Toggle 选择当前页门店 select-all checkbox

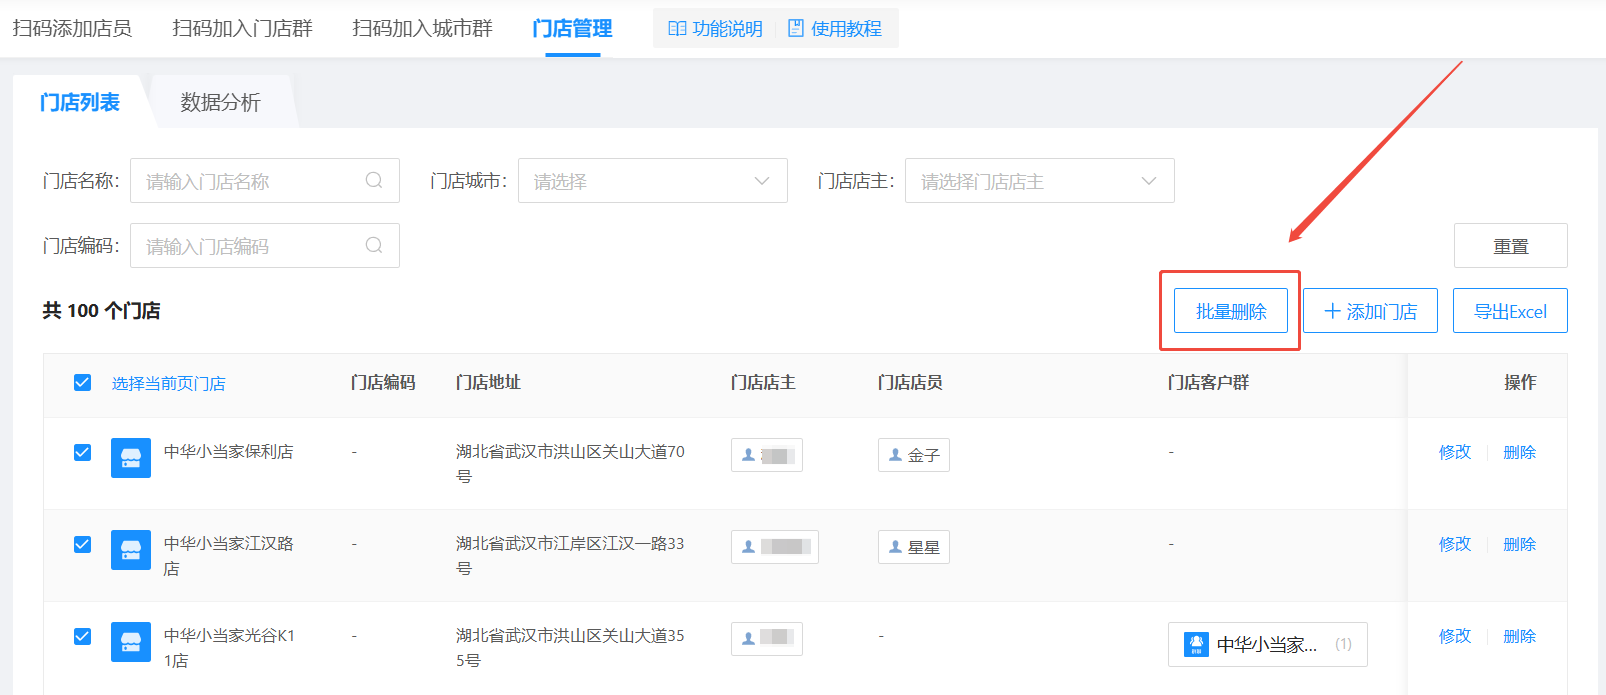click(83, 383)
